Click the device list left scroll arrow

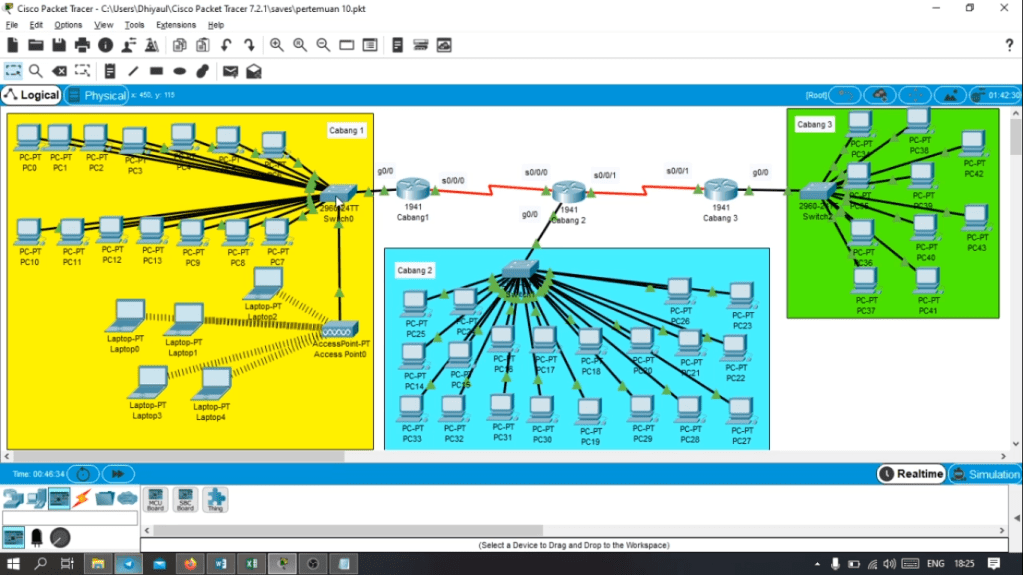point(147,530)
